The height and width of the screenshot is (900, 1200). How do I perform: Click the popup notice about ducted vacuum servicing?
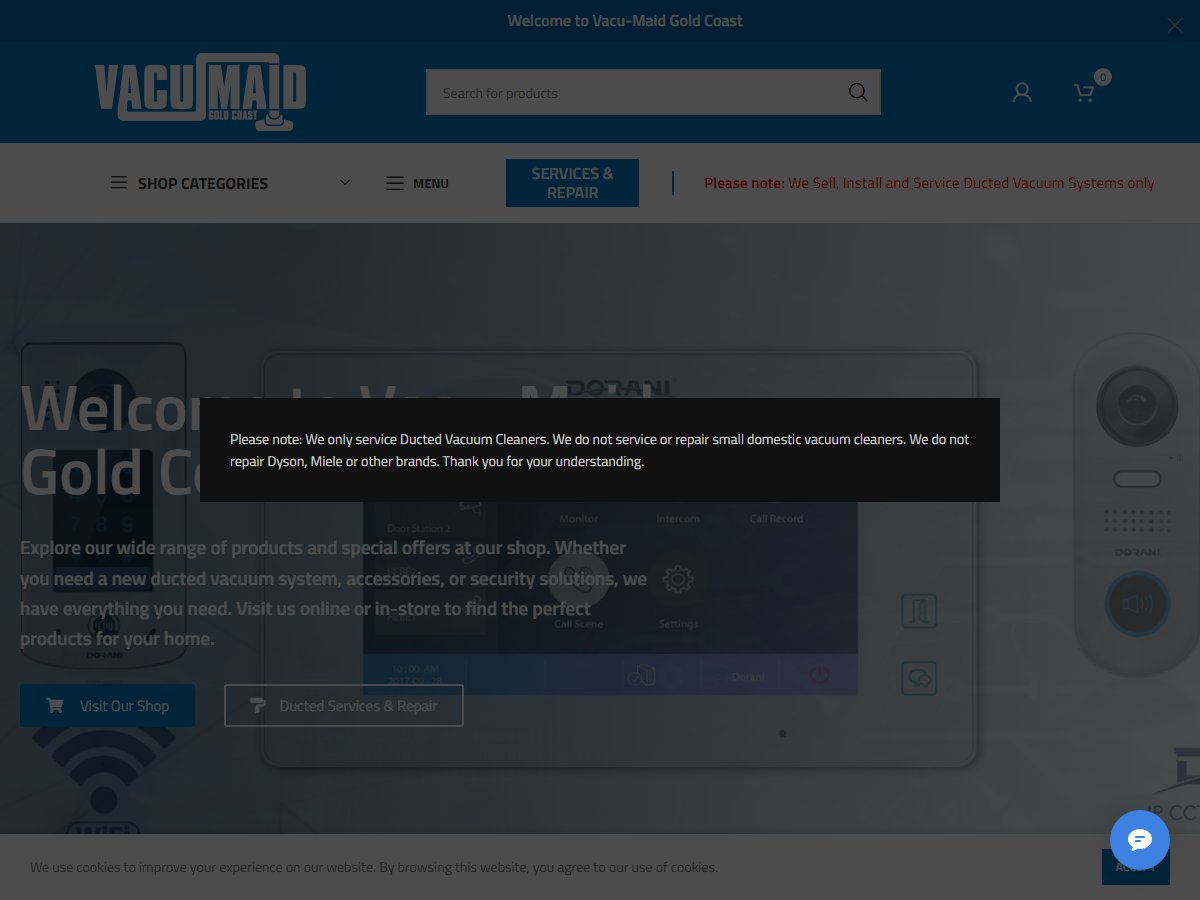(600, 450)
